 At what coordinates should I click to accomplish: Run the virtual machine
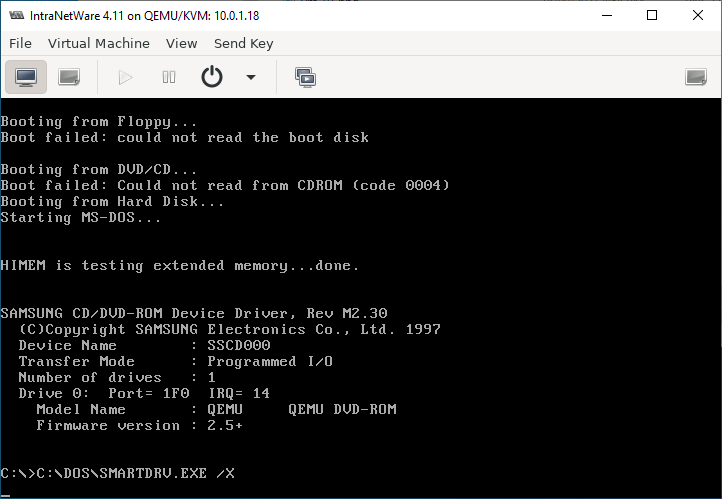click(x=125, y=77)
